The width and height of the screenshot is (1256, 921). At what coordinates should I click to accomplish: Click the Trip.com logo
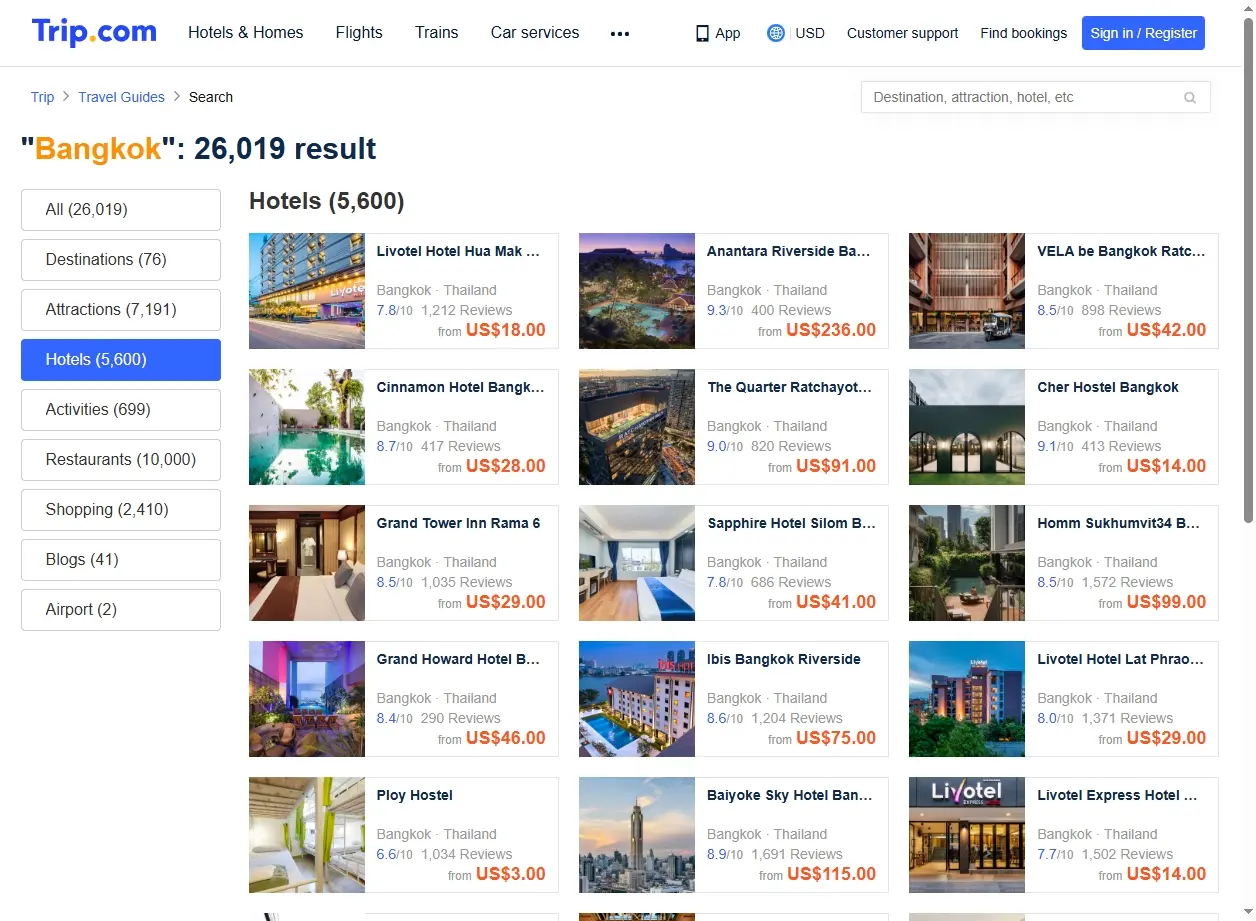click(94, 32)
